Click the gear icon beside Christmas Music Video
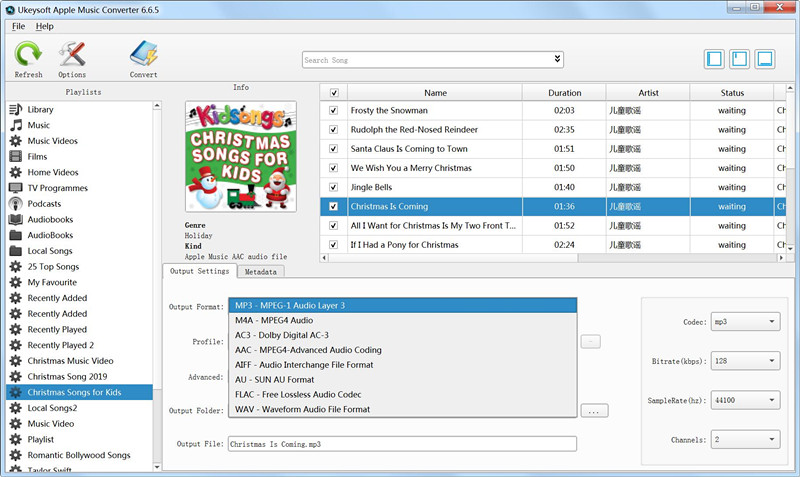This screenshot has height=477, width=800. (16, 361)
